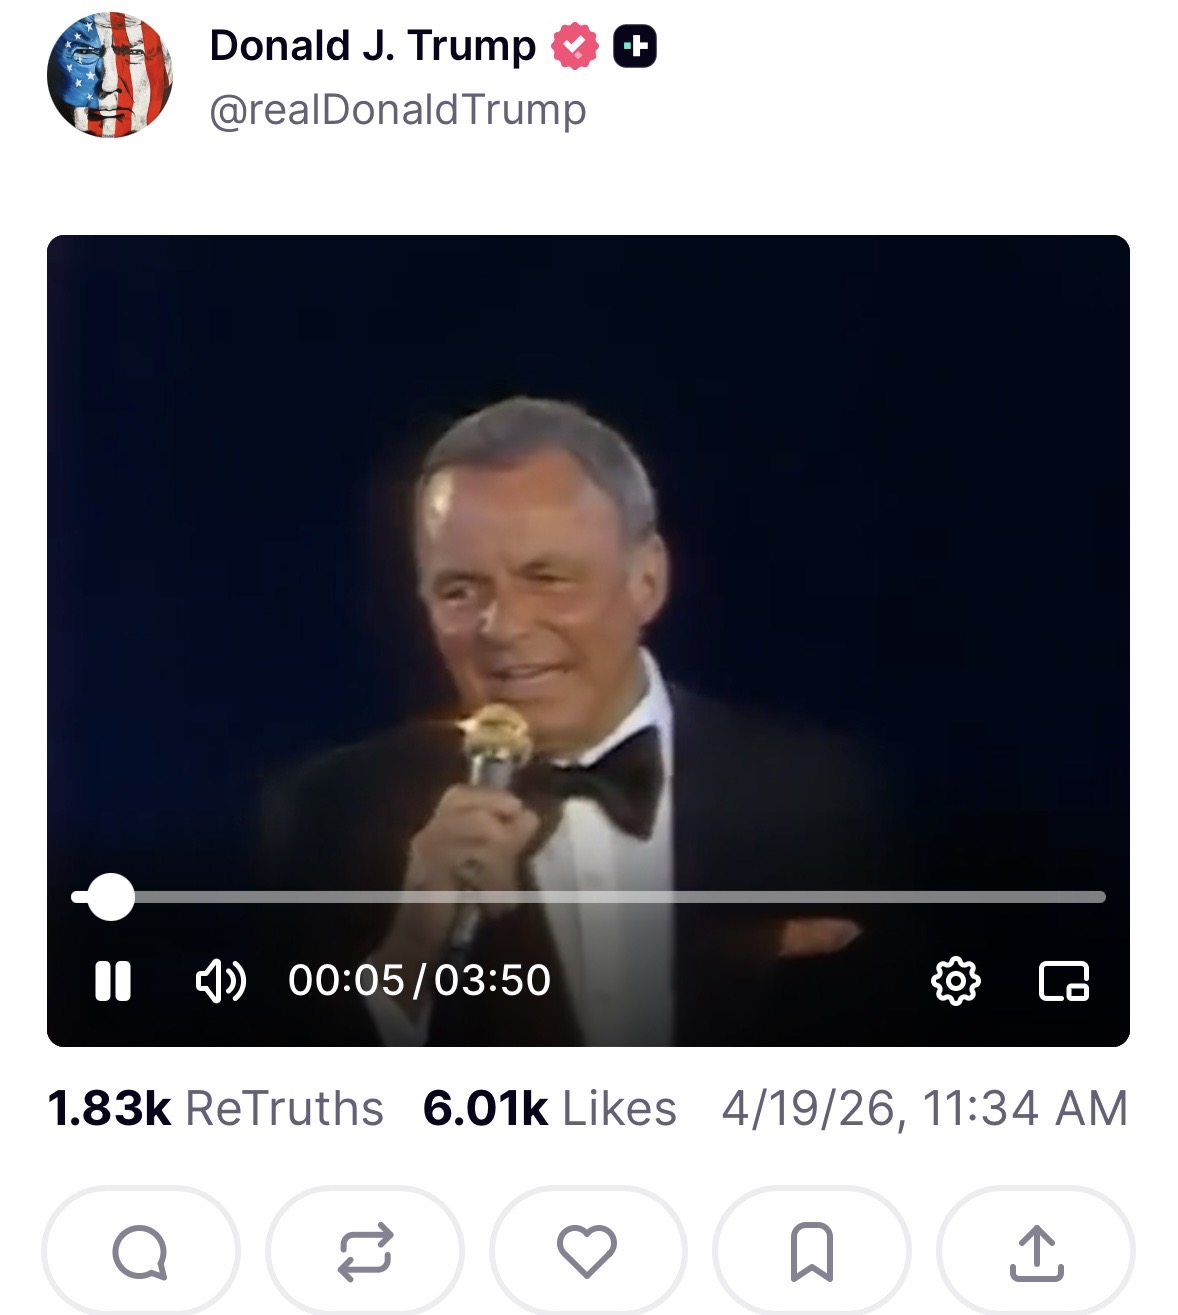
Task: Pause the playing video
Action: pos(113,981)
